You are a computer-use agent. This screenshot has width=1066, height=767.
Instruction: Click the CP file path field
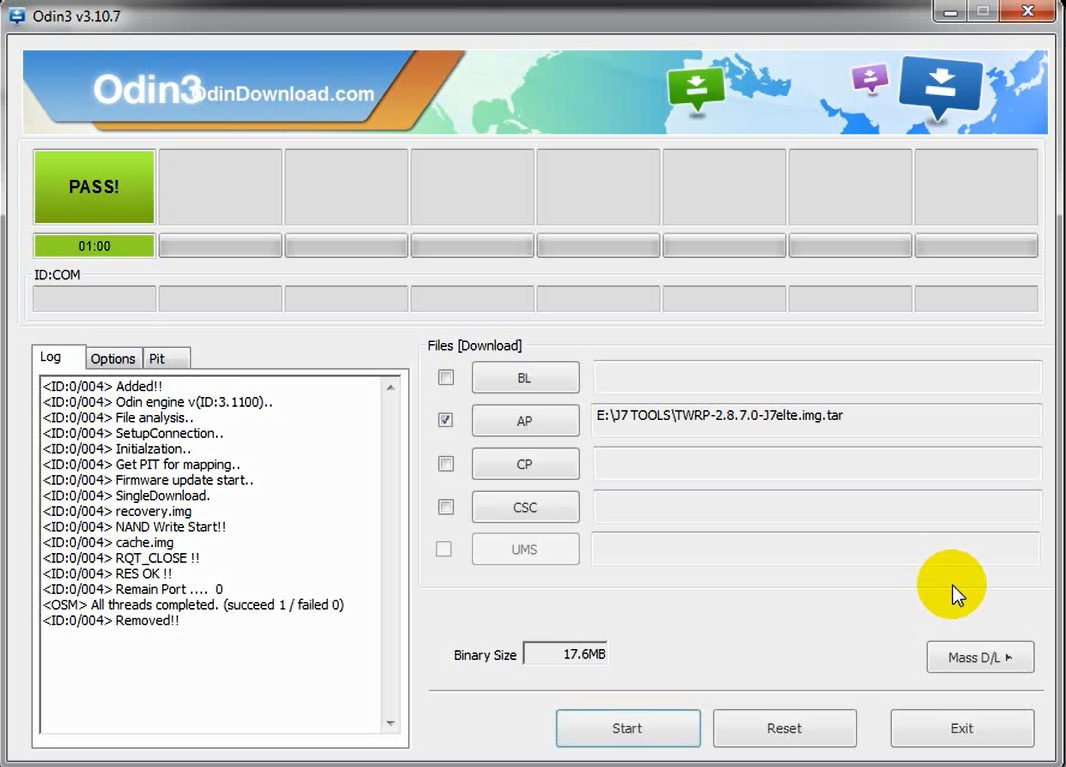click(817, 464)
